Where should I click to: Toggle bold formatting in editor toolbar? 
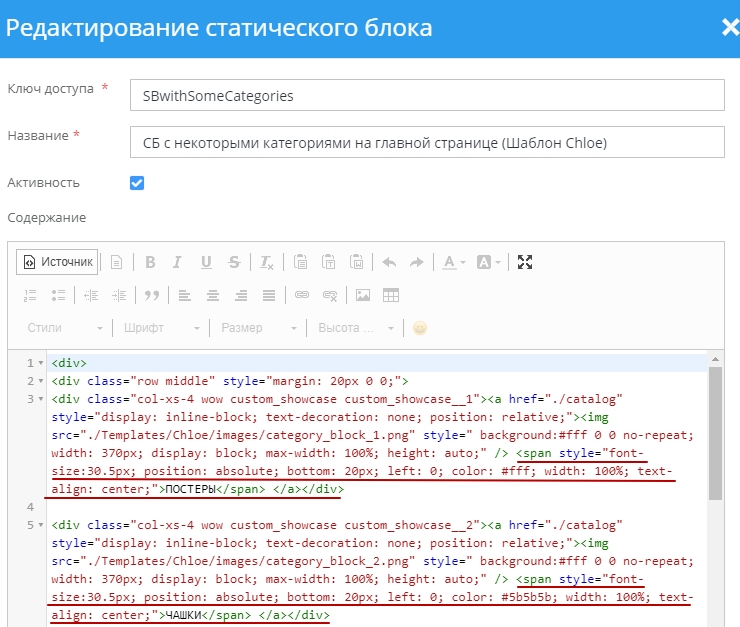pyautogui.click(x=150, y=262)
